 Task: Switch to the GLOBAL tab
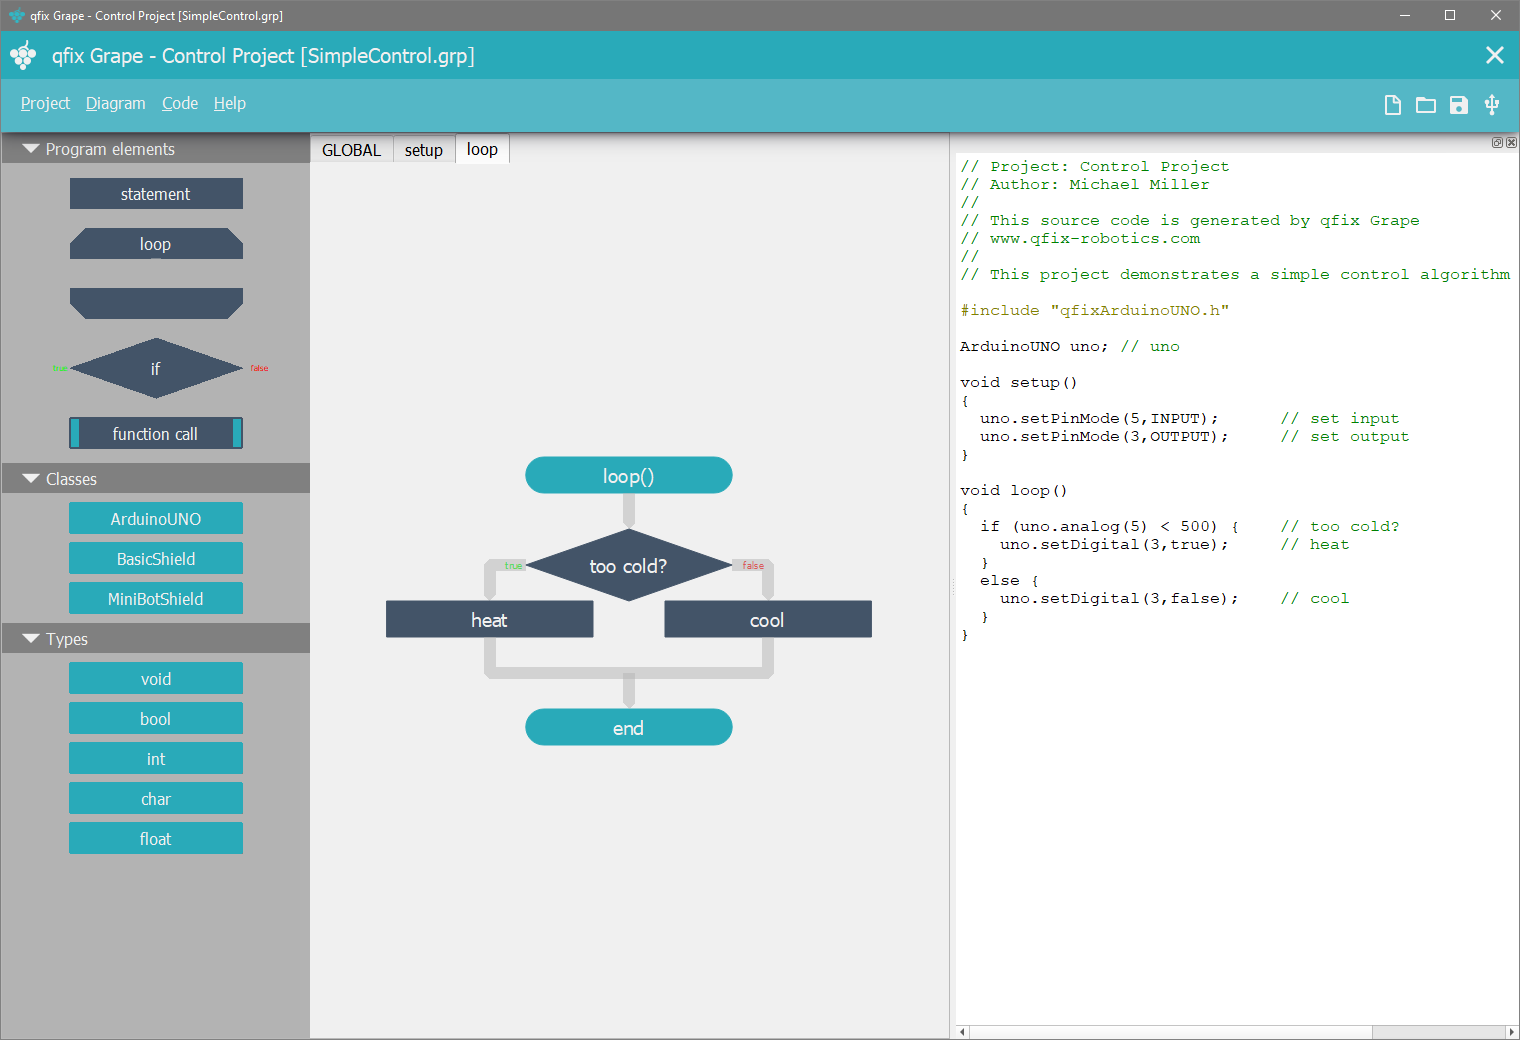coord(351,150)
